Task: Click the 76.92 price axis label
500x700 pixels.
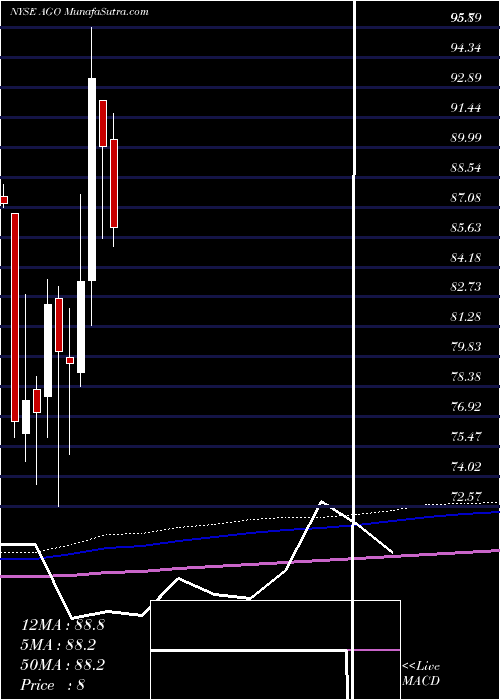Action: pyautogui.click(x=466, y=407)
